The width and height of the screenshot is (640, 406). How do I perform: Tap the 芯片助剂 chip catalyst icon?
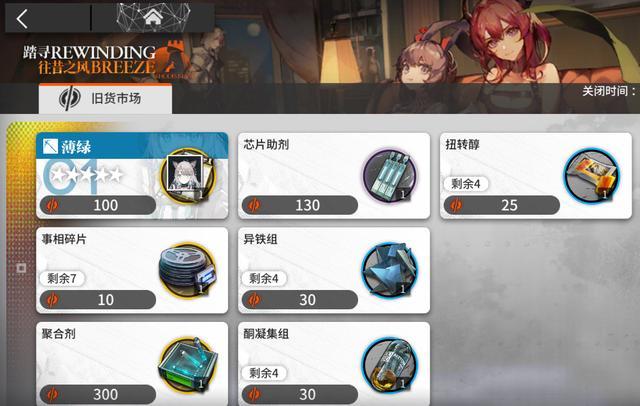click(x=390, y=176)
